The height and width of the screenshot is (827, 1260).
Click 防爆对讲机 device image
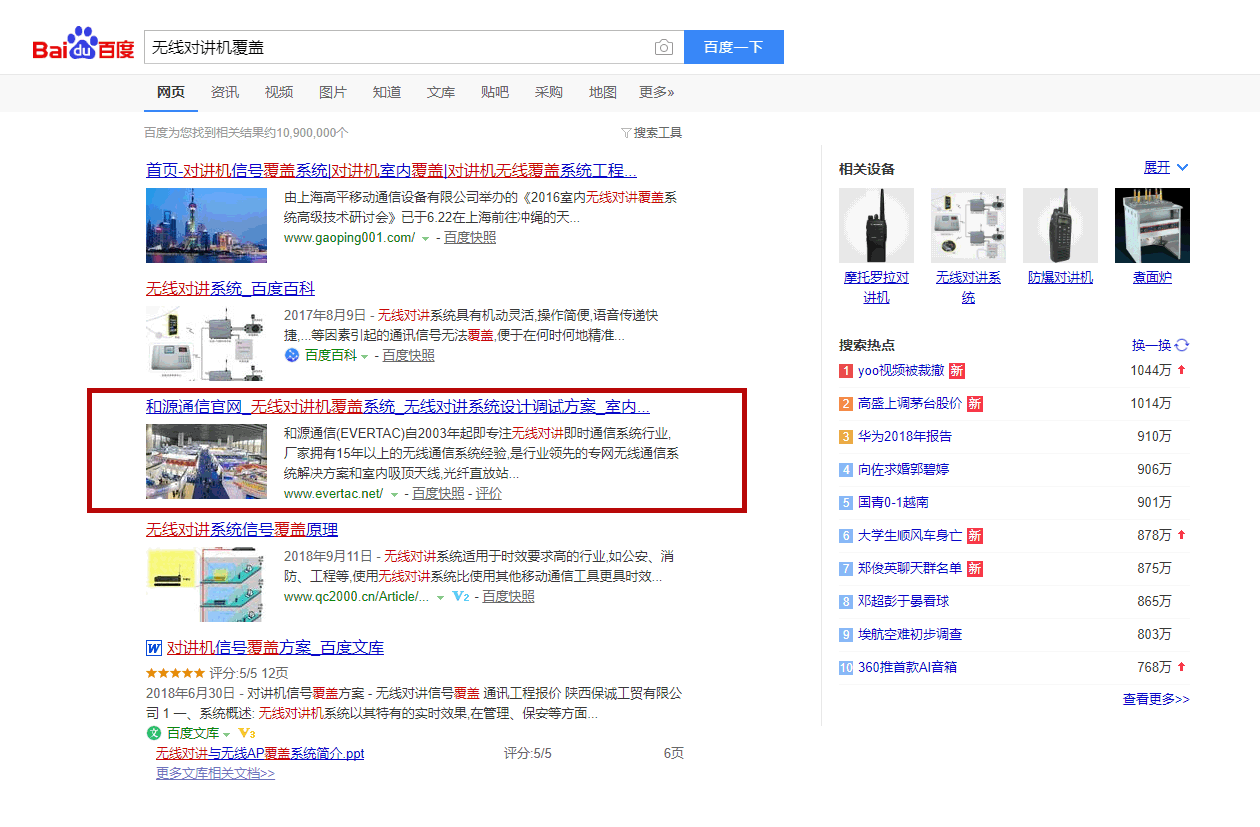[1060, 226]
